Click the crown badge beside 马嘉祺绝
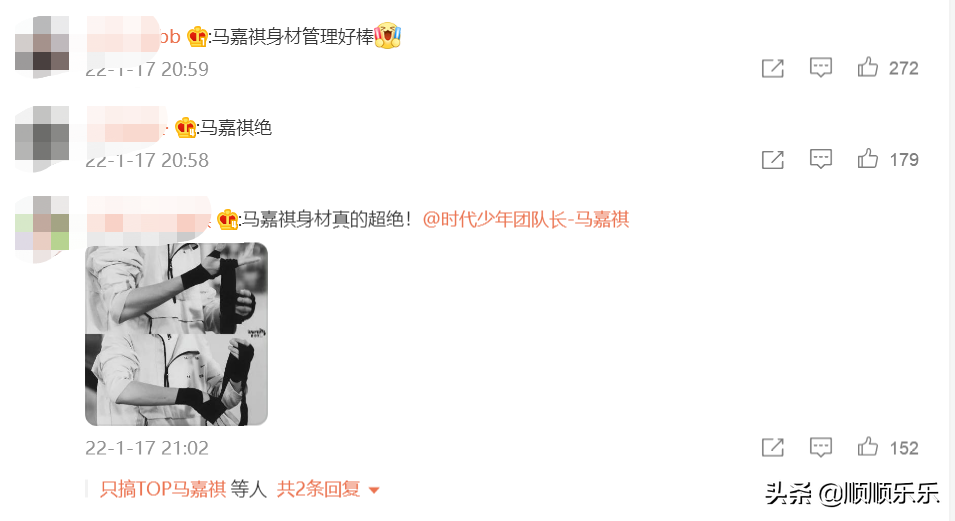 (186, 128)
